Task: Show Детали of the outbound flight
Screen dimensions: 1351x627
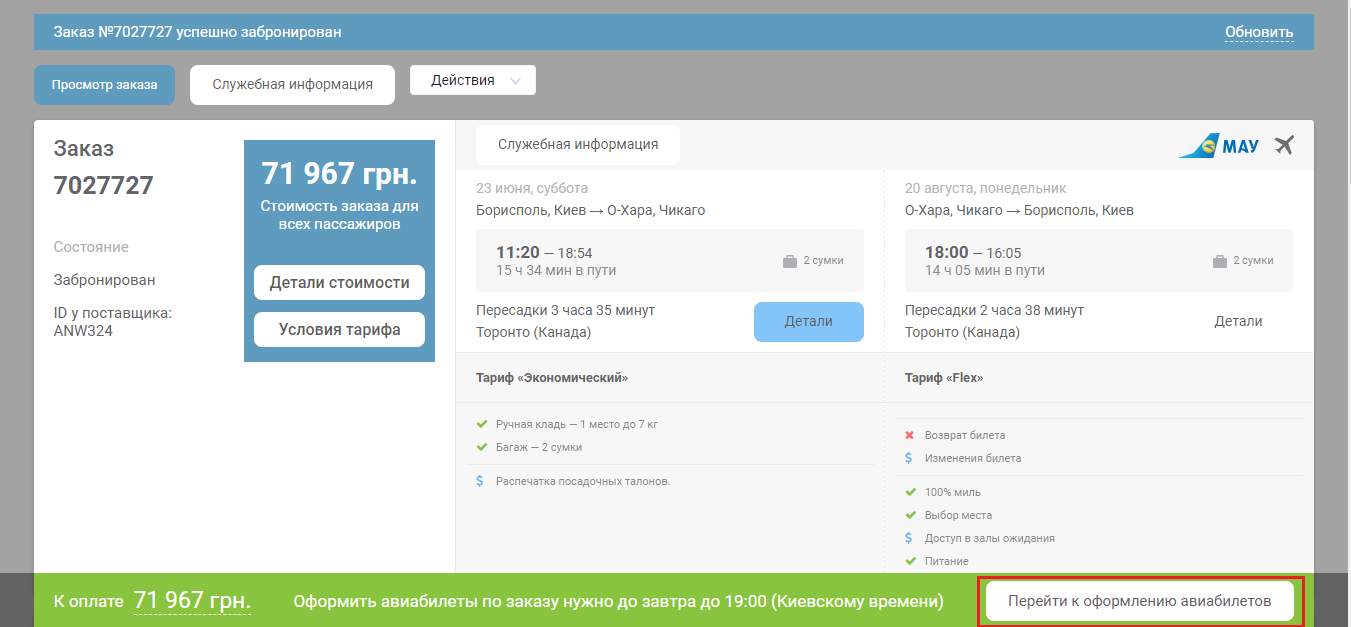Action: click(x=808, y=322)
